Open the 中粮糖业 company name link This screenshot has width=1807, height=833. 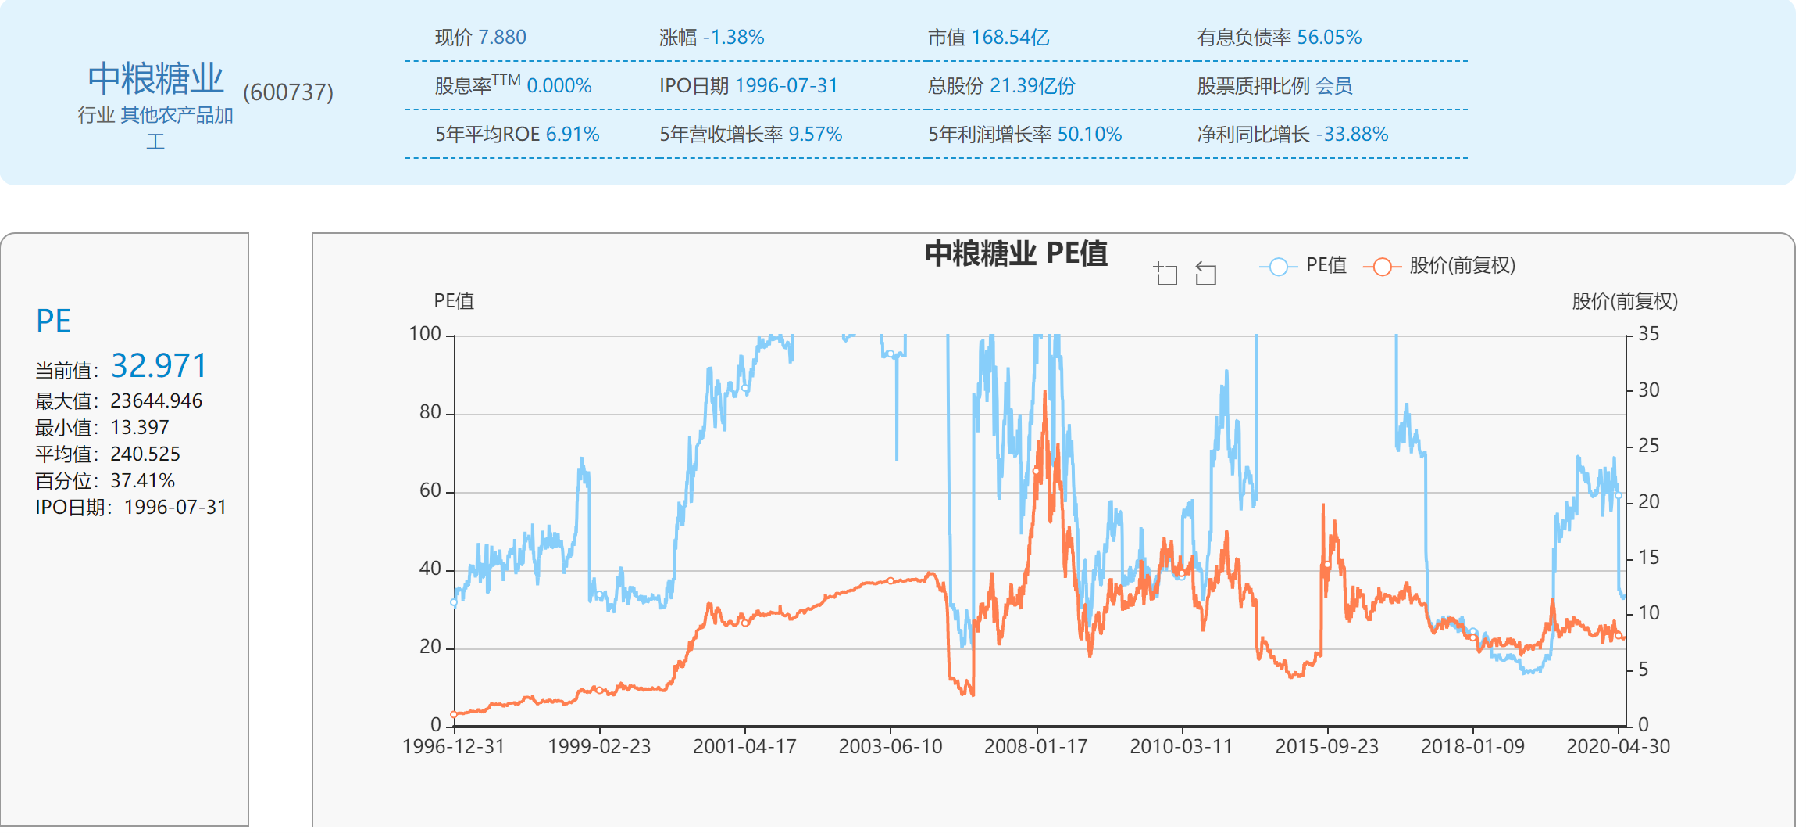[155, 78]
